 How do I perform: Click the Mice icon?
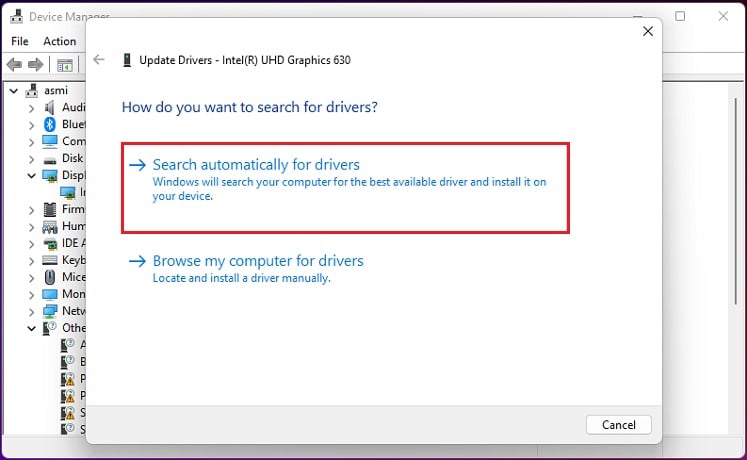tap(50, 277)
